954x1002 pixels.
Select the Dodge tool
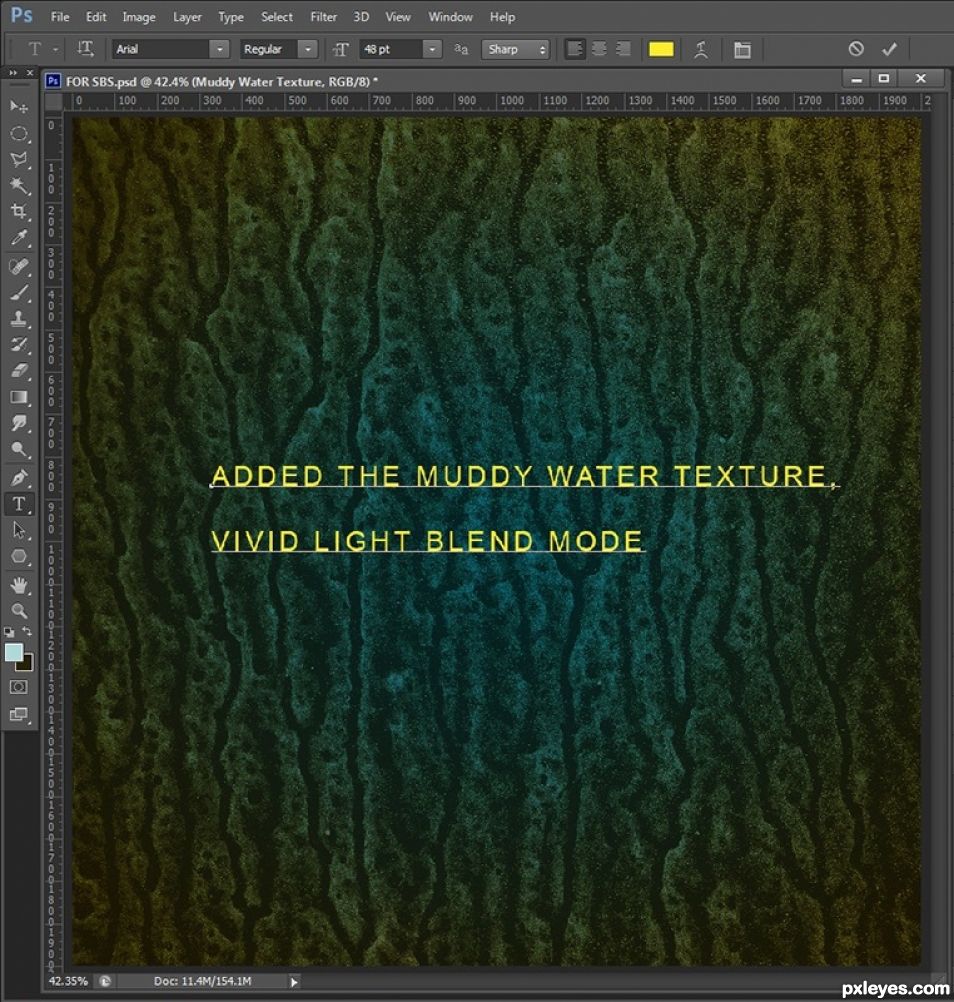pos(19,450)
